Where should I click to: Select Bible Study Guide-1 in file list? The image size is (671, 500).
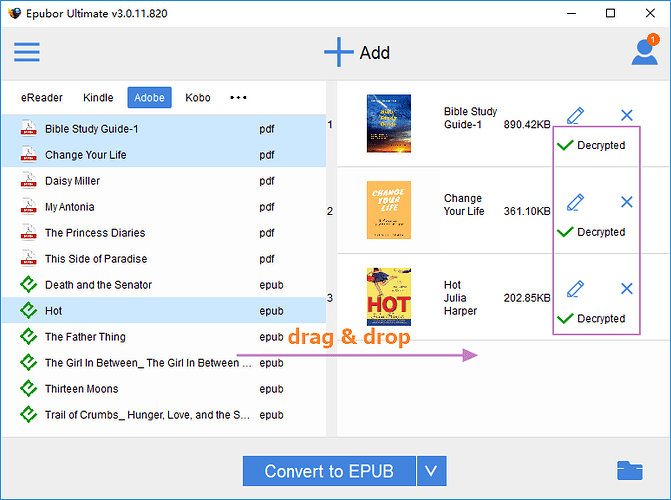click(x=164, y=128)
